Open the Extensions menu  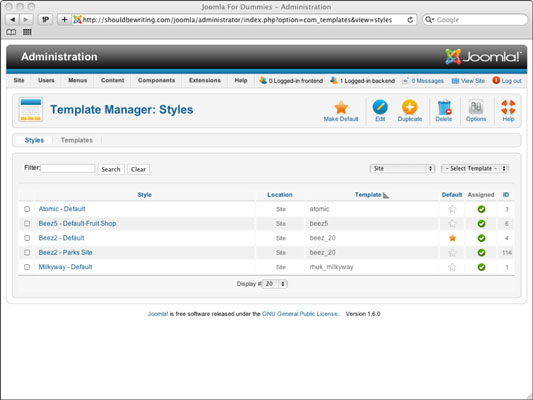(x=205, y=80)
